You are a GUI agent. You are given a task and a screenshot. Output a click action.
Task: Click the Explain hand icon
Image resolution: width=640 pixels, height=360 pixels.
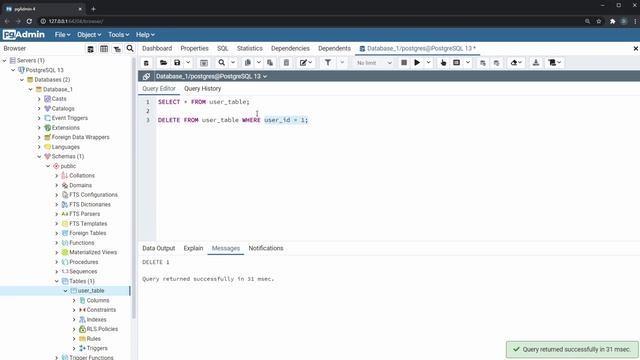[x=443, y=63]
